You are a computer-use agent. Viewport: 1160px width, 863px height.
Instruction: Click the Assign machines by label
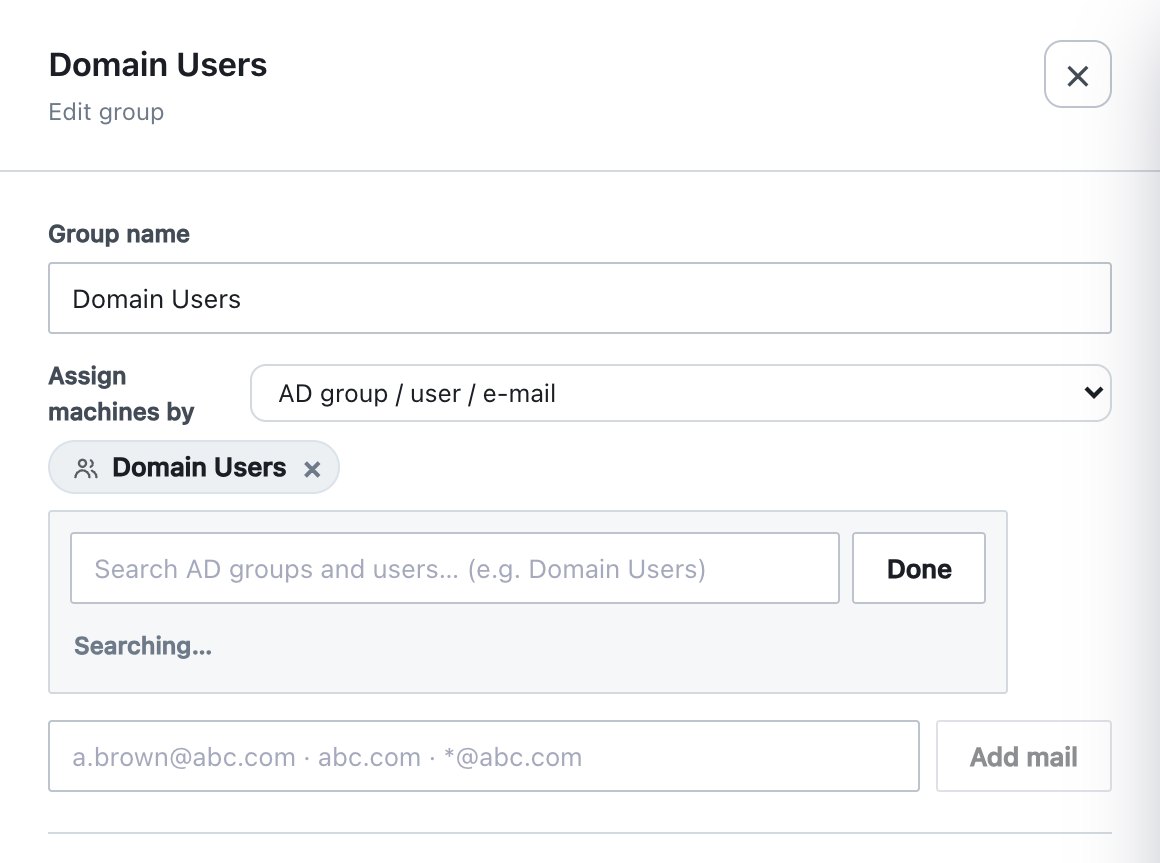coord(121,393)
